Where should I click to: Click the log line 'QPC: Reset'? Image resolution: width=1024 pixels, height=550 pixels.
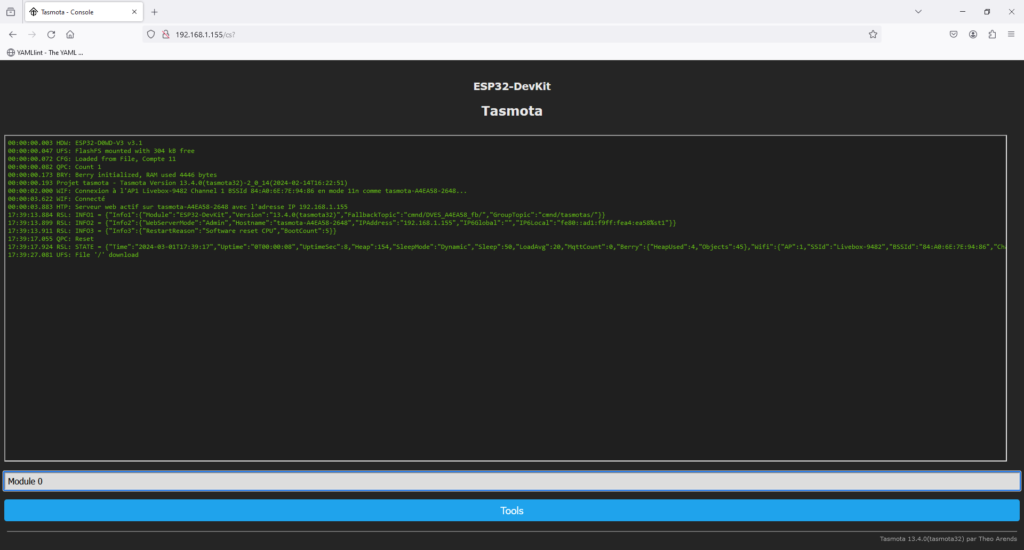point(51,239)
